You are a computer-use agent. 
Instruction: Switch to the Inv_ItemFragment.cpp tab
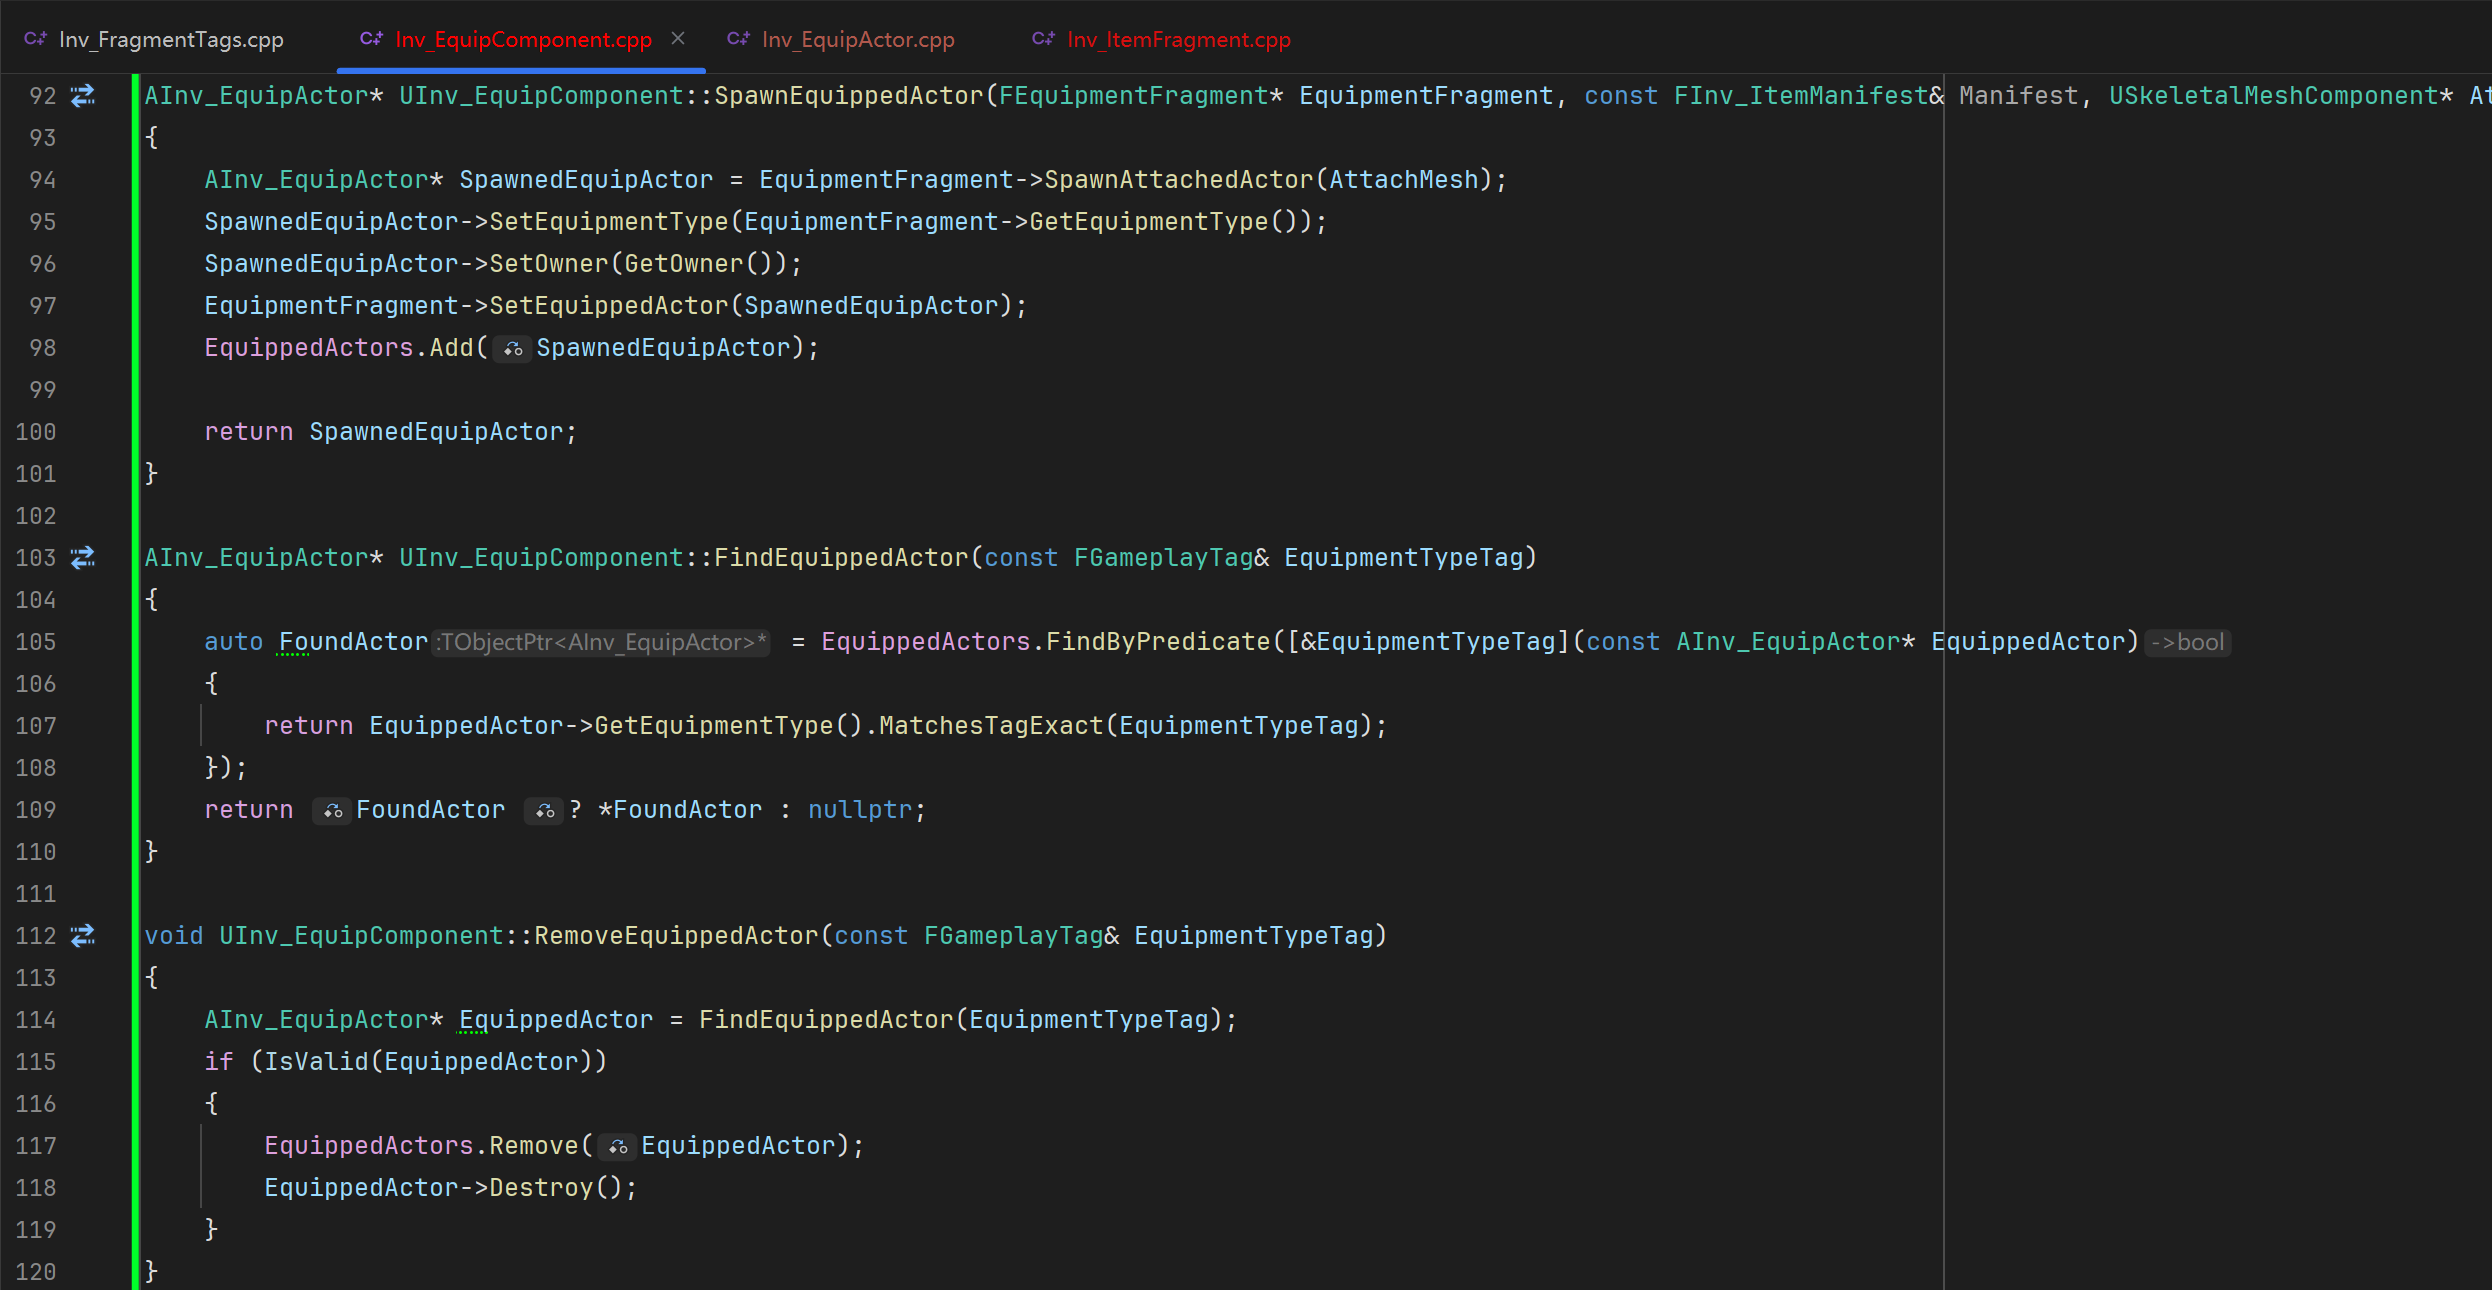pyautogui.click(x=1178, y=40)
